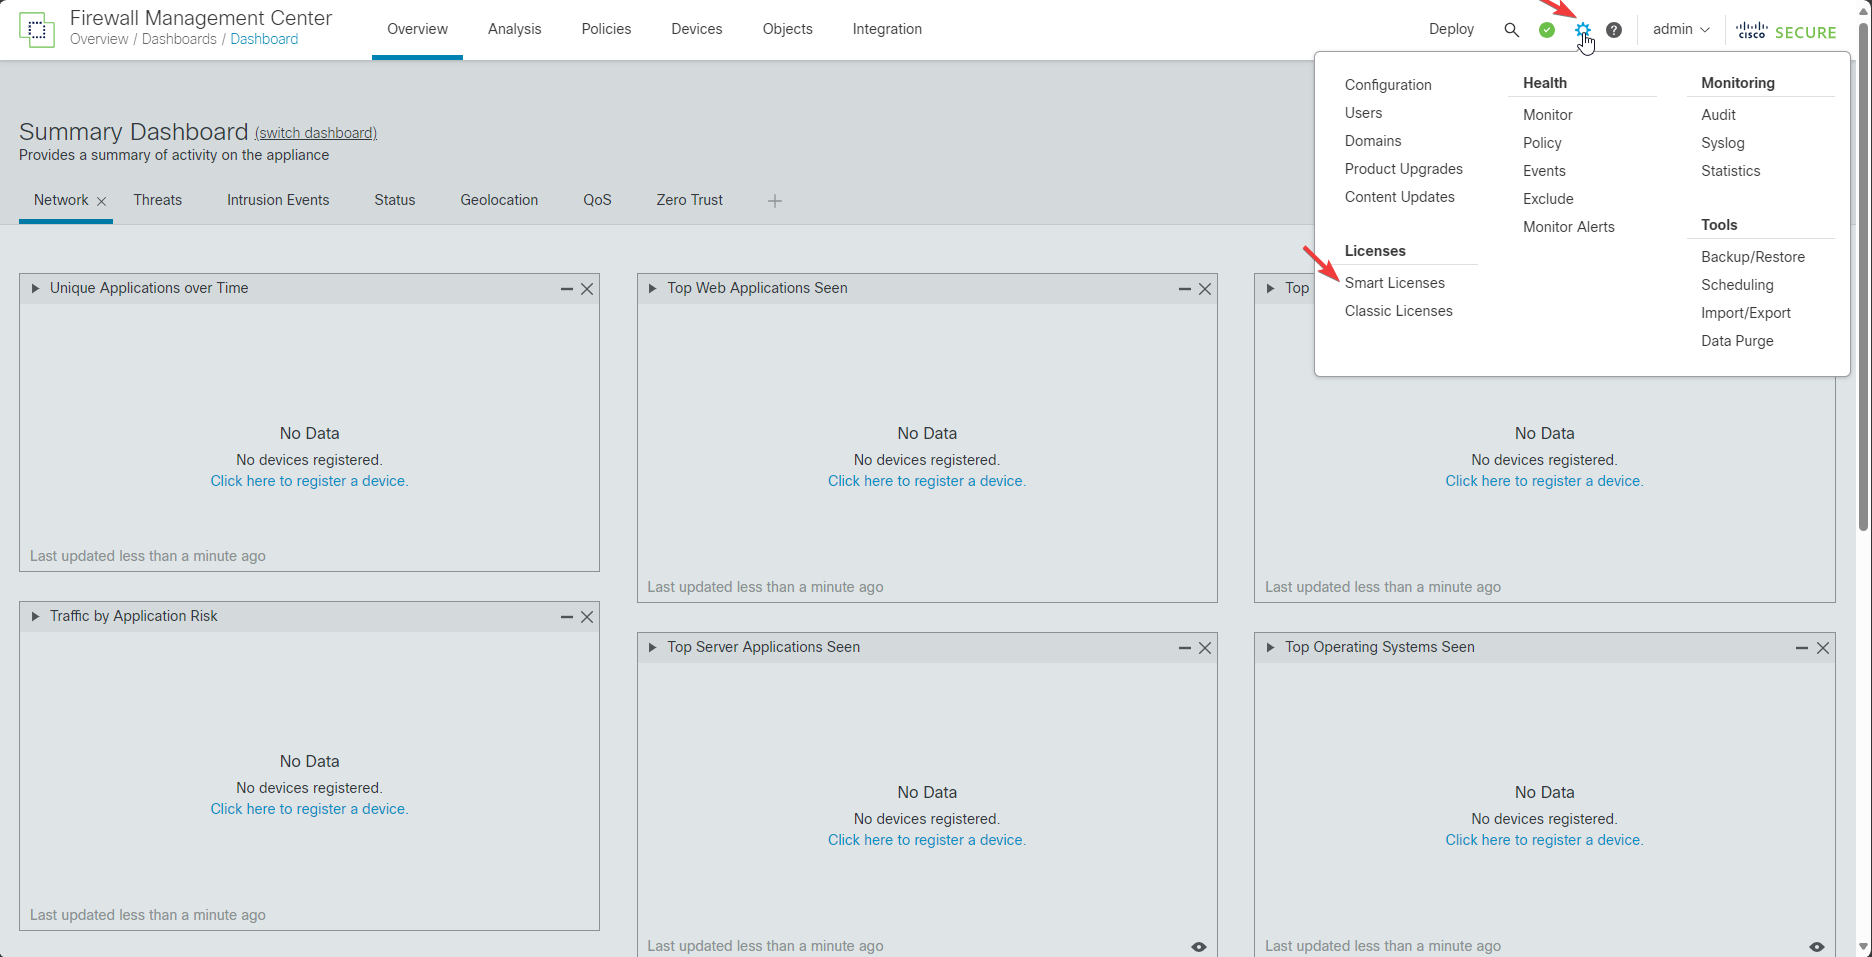Open the admin user dropdown
Screen dimensions: 1872x957
coord(1680,30)
